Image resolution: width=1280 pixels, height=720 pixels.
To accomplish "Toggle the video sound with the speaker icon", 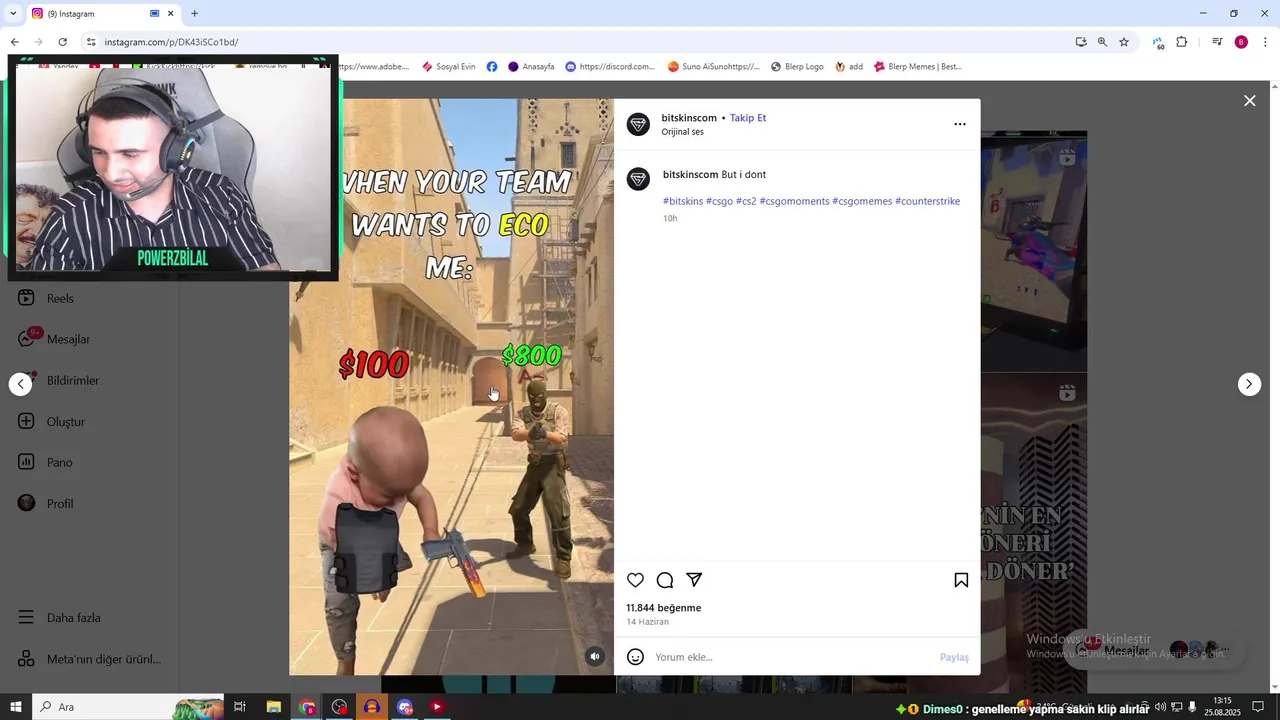I will (x=595, y=656).
